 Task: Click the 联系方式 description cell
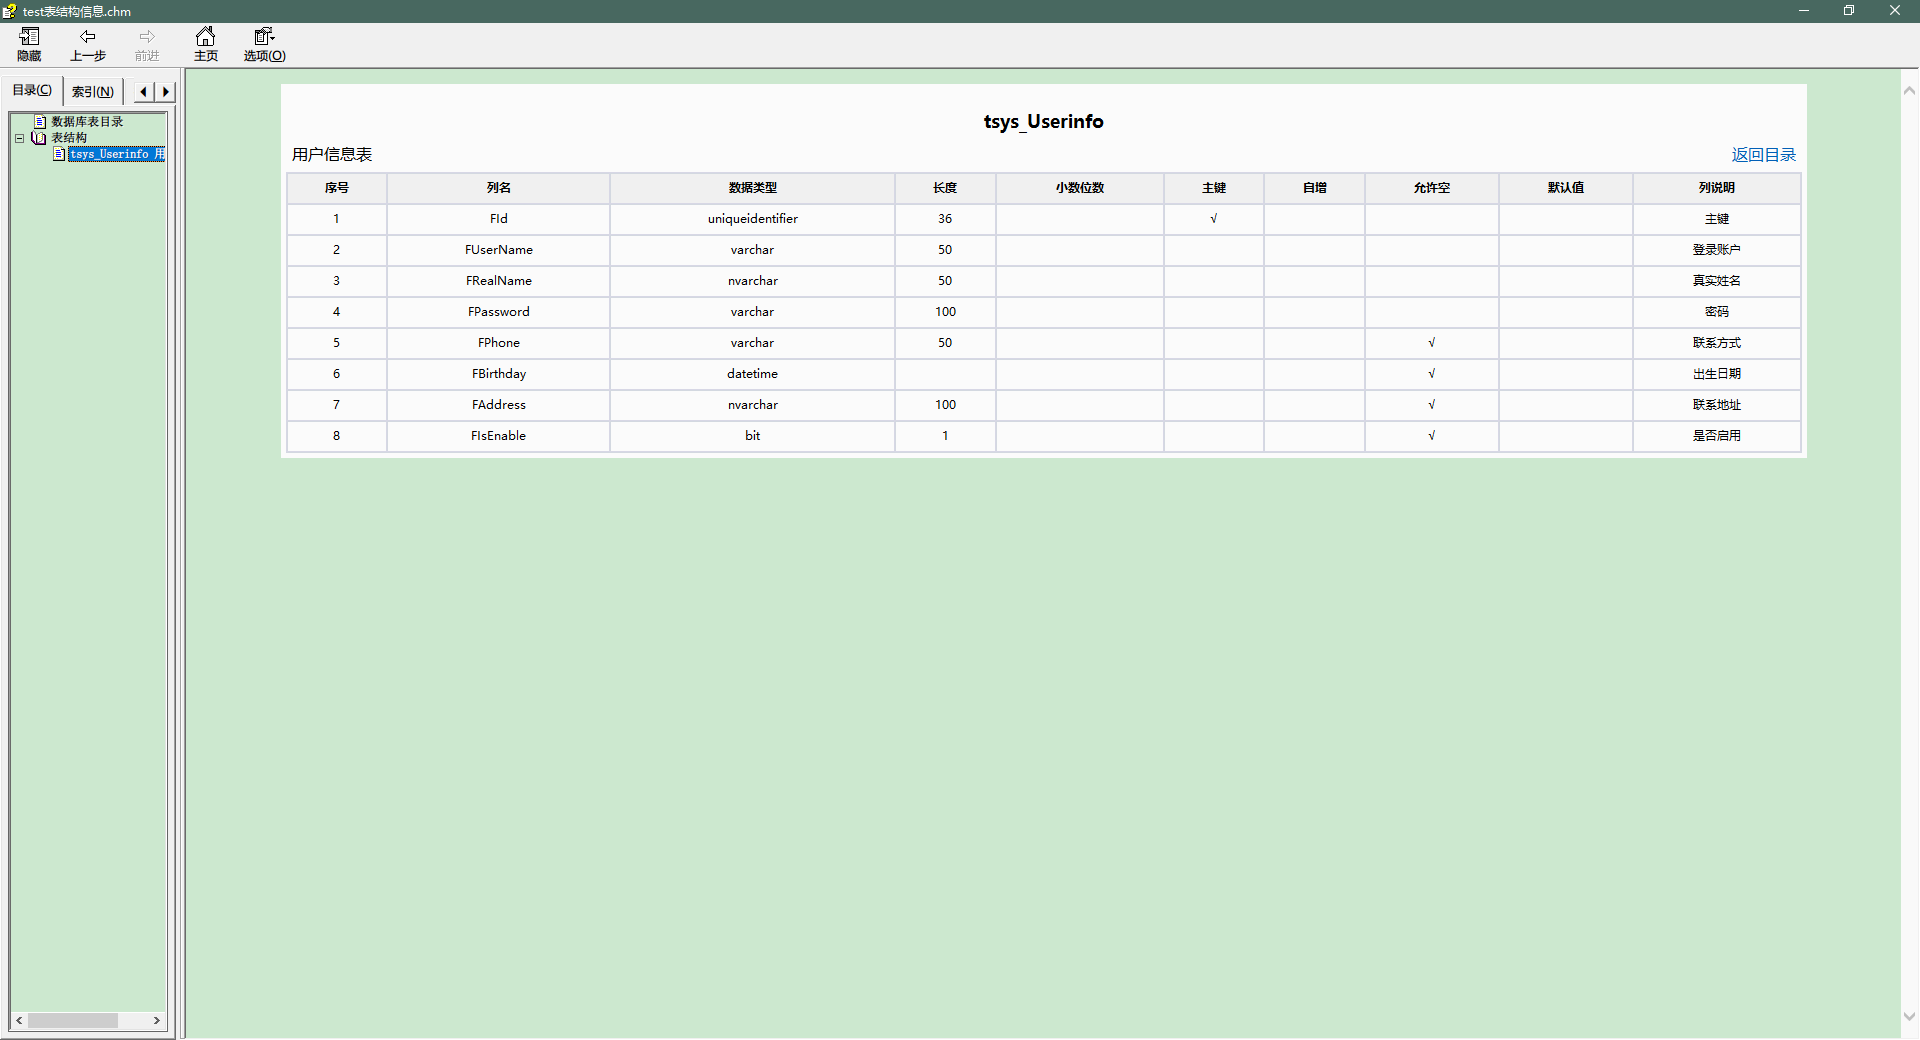(x=1717, y=343)
